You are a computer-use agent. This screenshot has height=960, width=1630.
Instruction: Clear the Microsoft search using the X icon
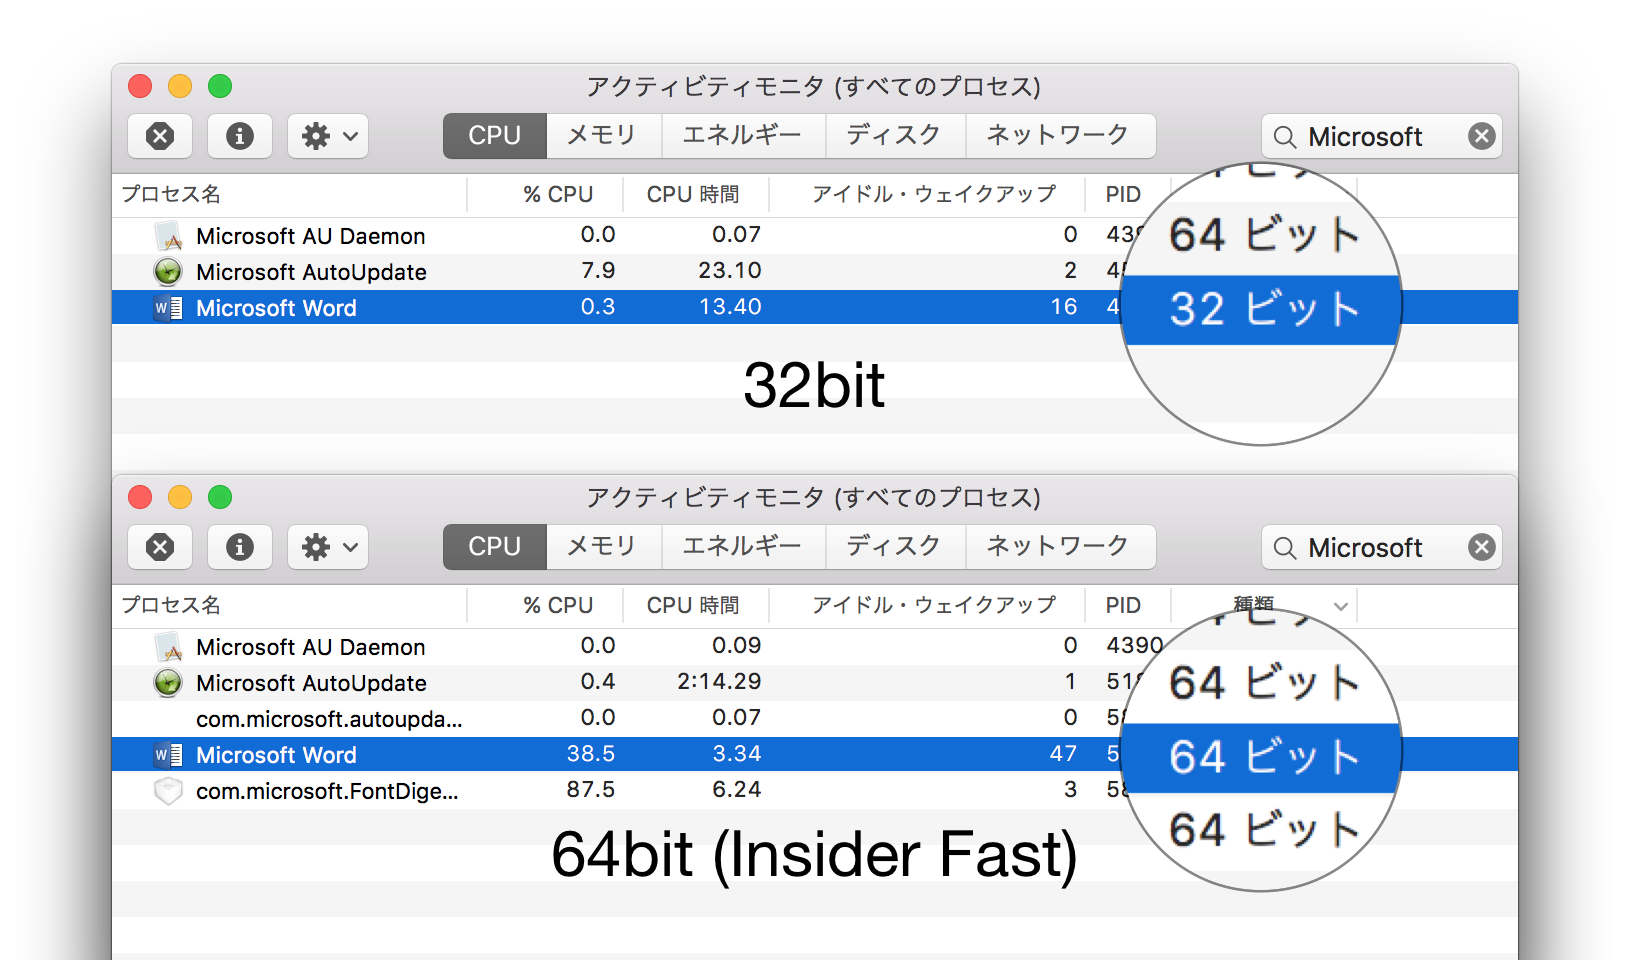(1482, 136)
